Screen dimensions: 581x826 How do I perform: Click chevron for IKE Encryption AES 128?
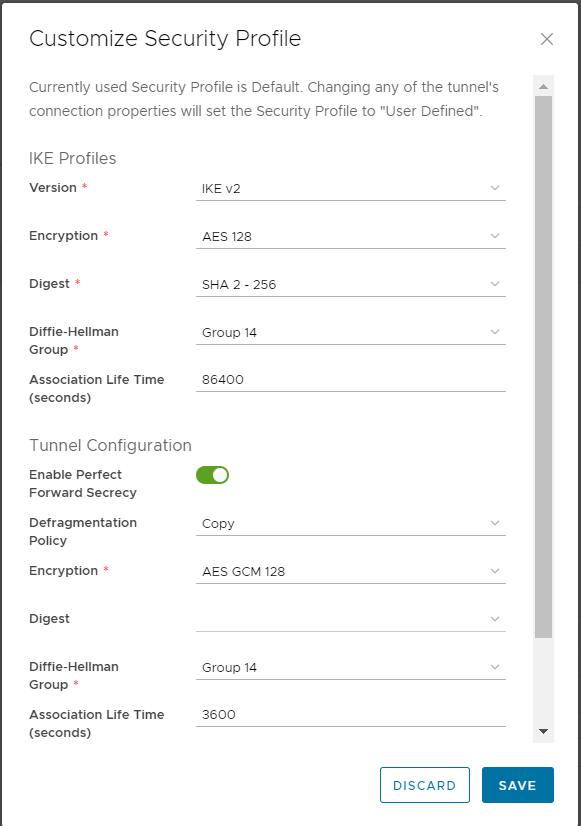point(495,236)
